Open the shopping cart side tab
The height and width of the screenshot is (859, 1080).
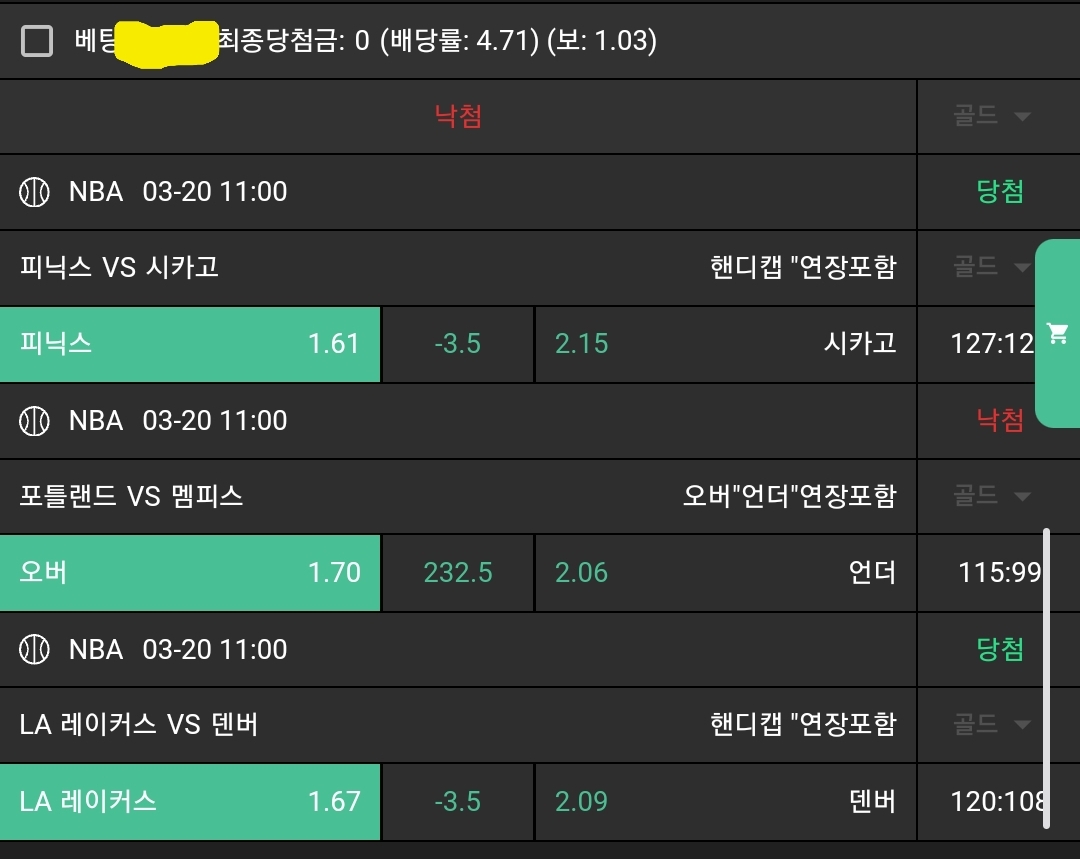pos(1057,333)
